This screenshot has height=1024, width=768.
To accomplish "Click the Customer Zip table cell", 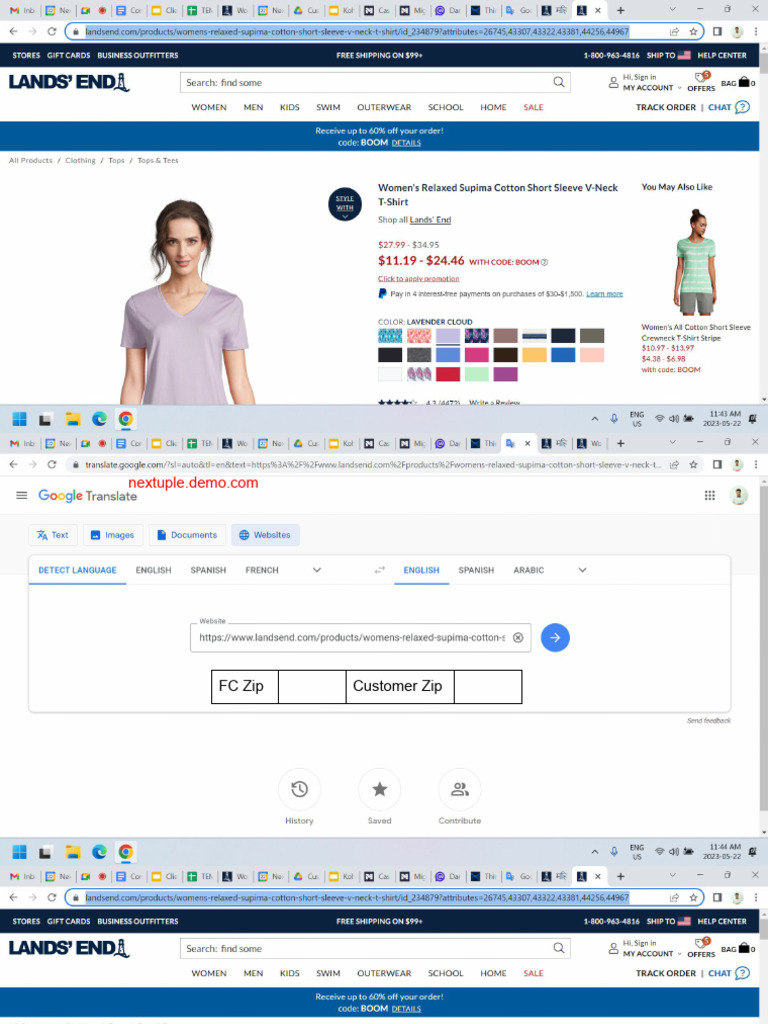I will coord(400,686).
